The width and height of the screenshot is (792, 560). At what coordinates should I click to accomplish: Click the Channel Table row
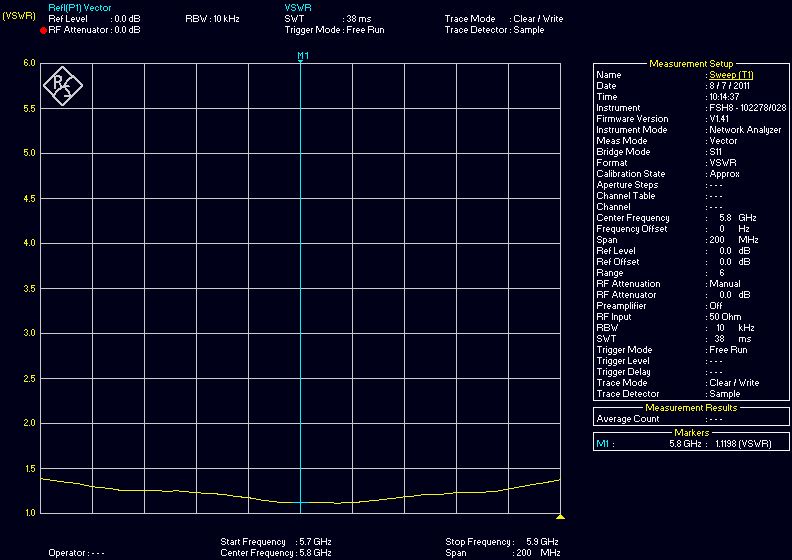coord(691,196)
